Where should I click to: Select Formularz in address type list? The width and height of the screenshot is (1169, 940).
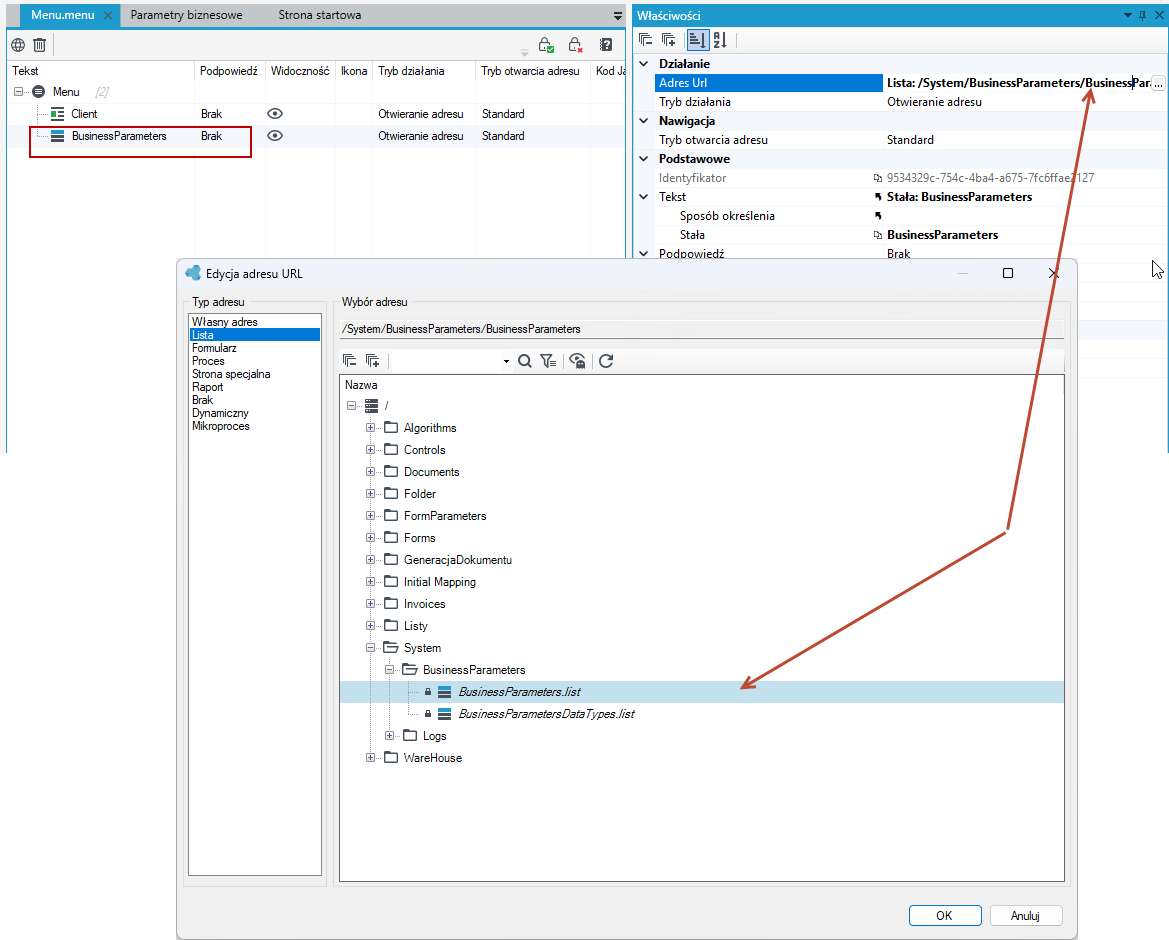click(215, 348)
